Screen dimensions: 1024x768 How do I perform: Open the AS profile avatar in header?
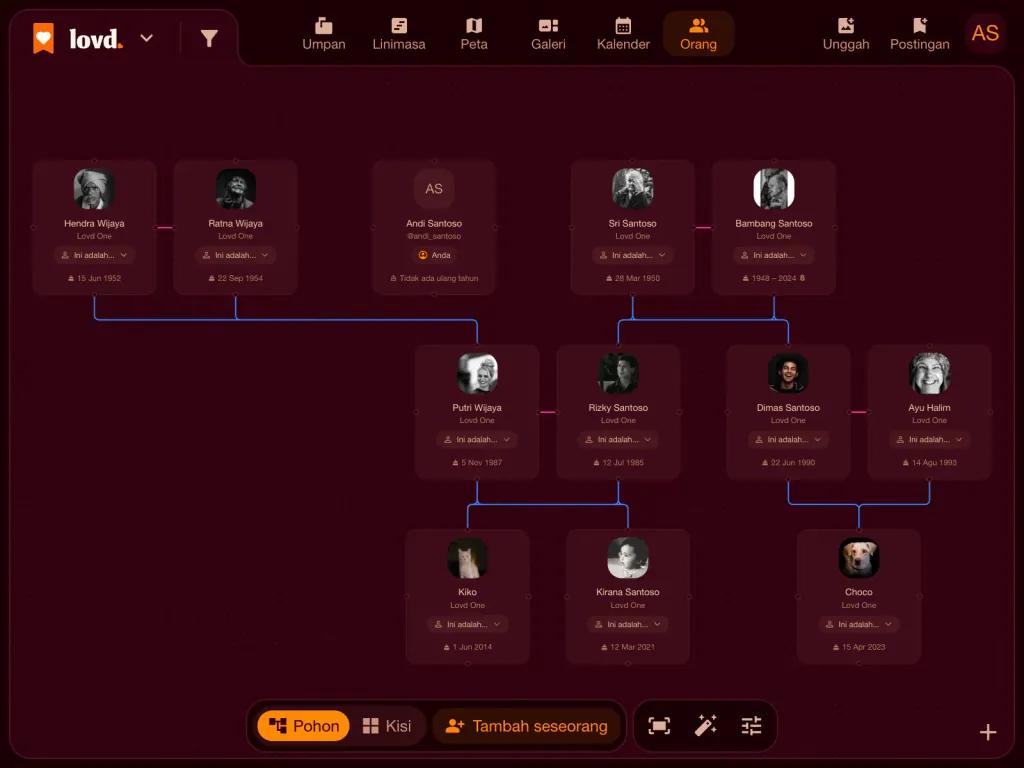[x=985, y=33]
